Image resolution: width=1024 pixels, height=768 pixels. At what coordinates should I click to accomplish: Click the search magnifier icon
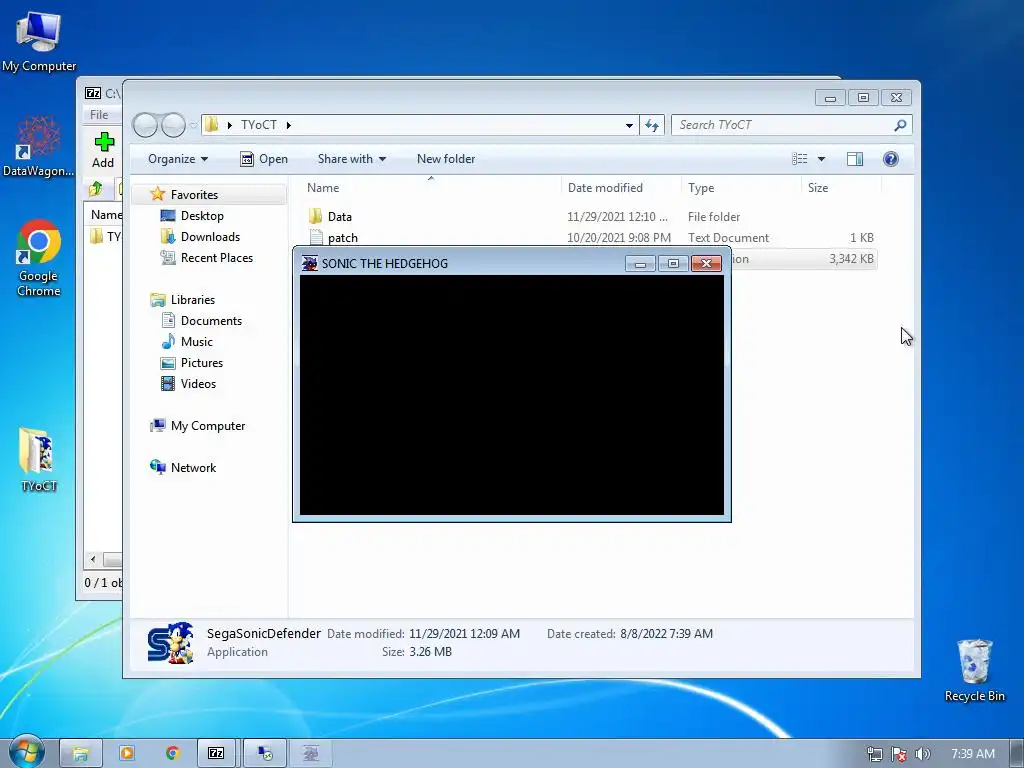901,125
